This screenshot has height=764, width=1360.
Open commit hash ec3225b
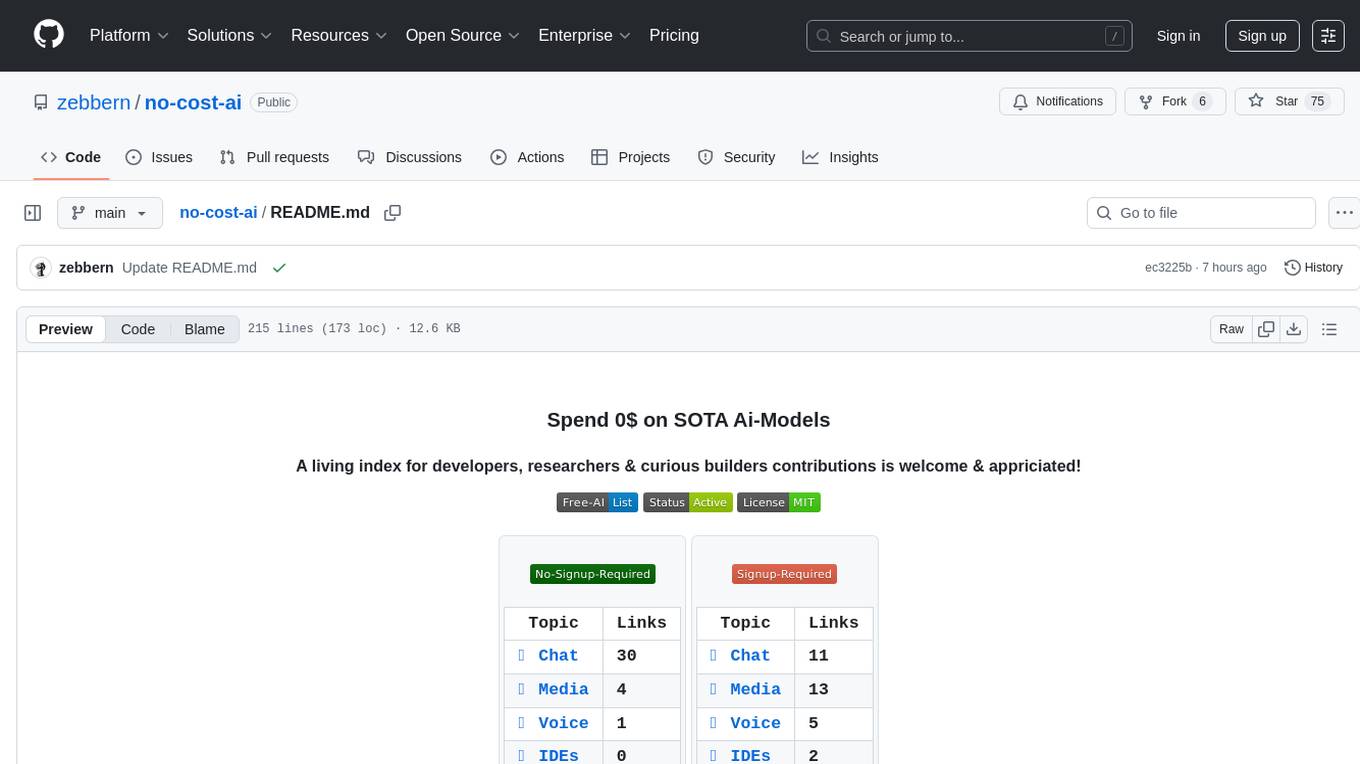tap(1168, 268)
